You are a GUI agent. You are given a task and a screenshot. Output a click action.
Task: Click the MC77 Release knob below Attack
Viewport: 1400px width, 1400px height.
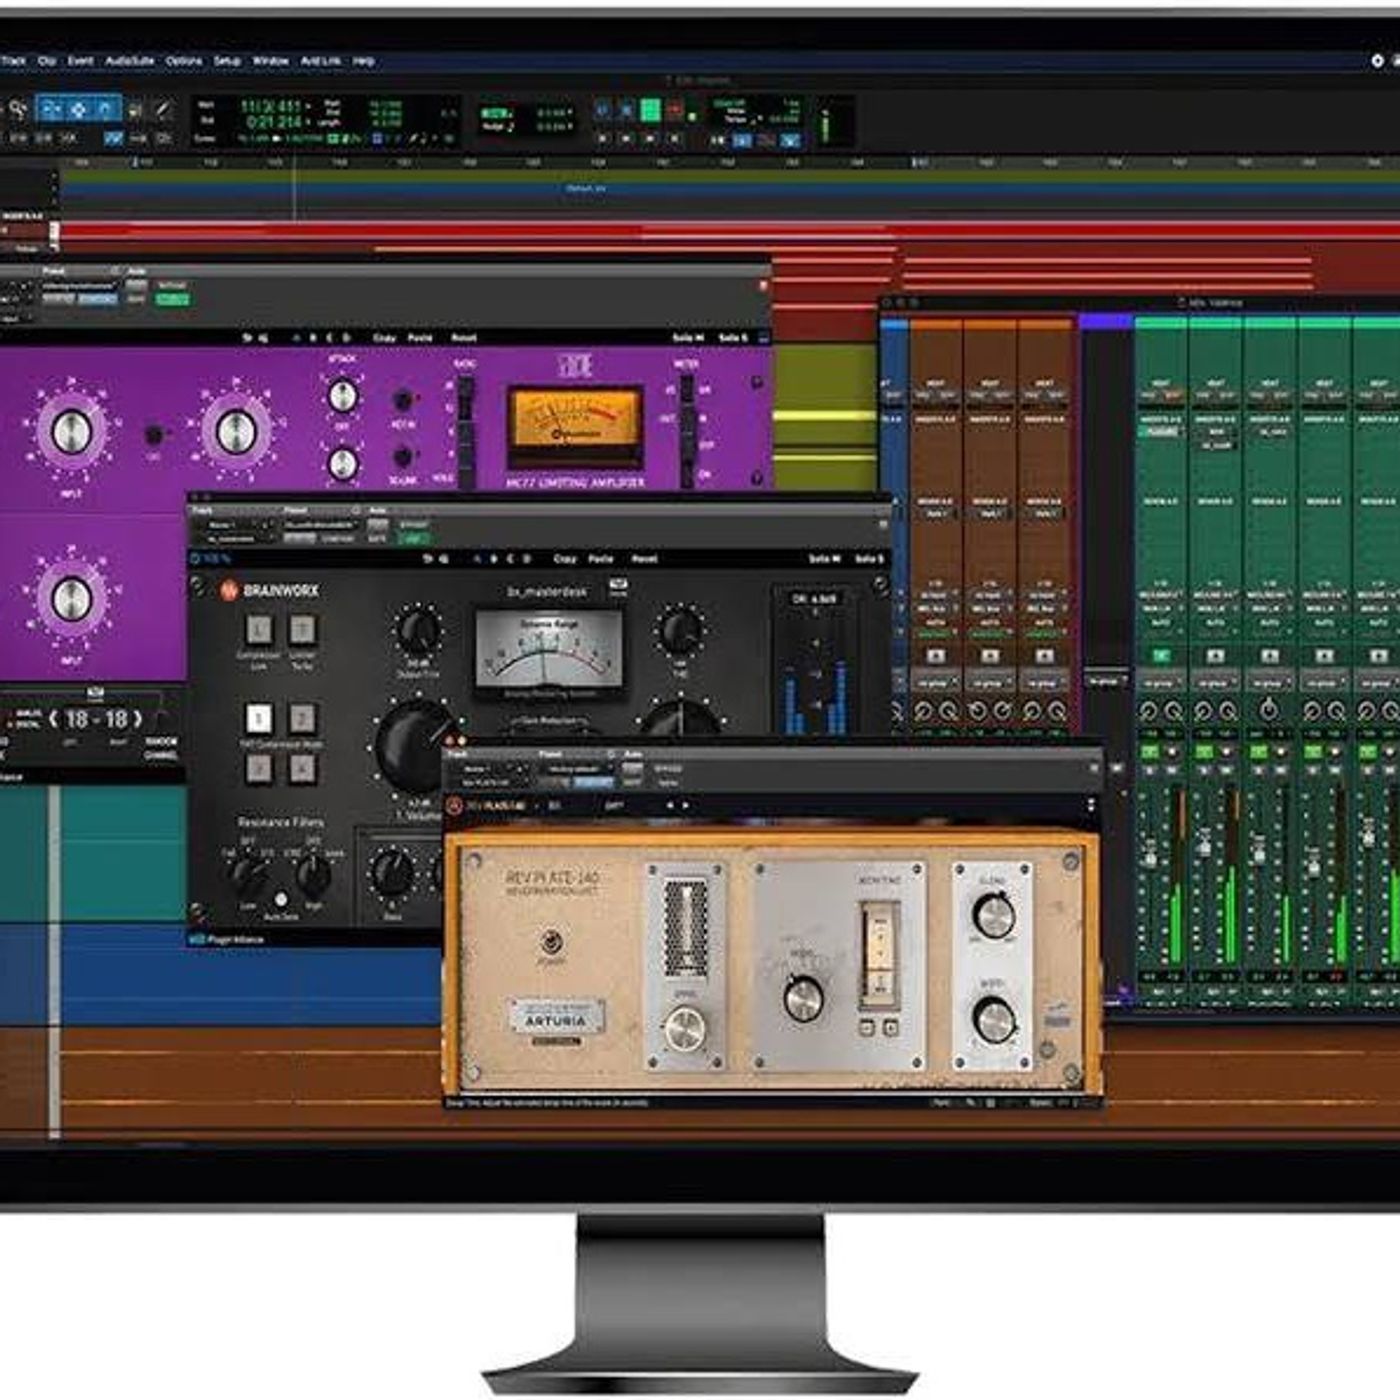[x=342, y=463]
